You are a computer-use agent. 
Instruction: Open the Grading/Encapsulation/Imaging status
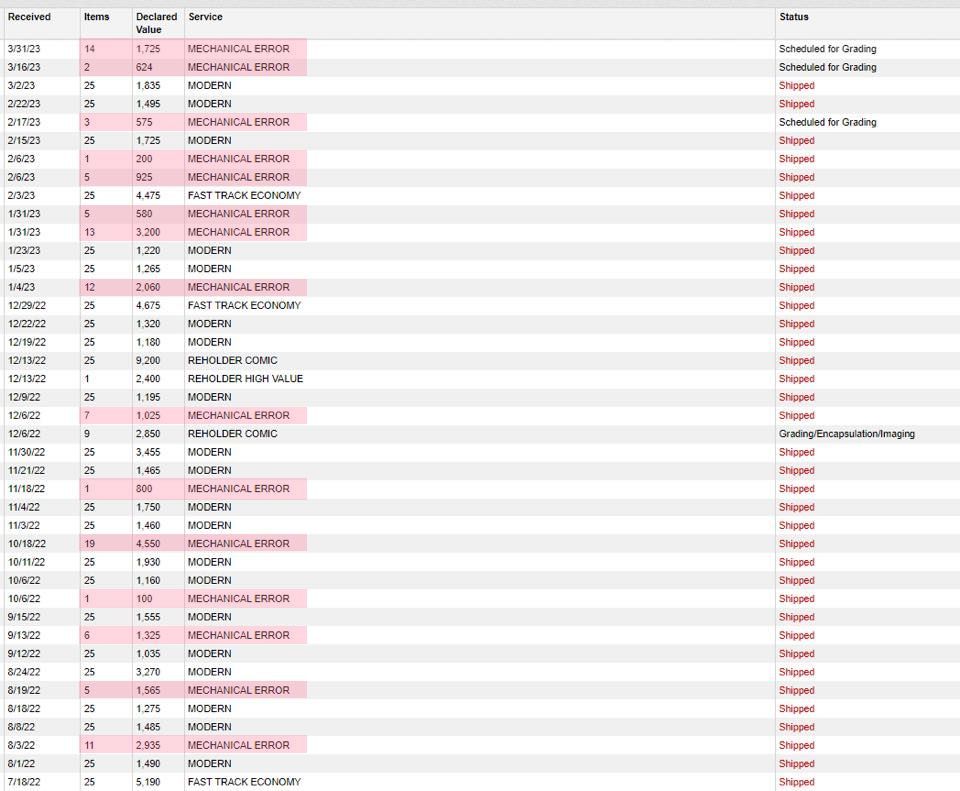click(x=846, y=434)
